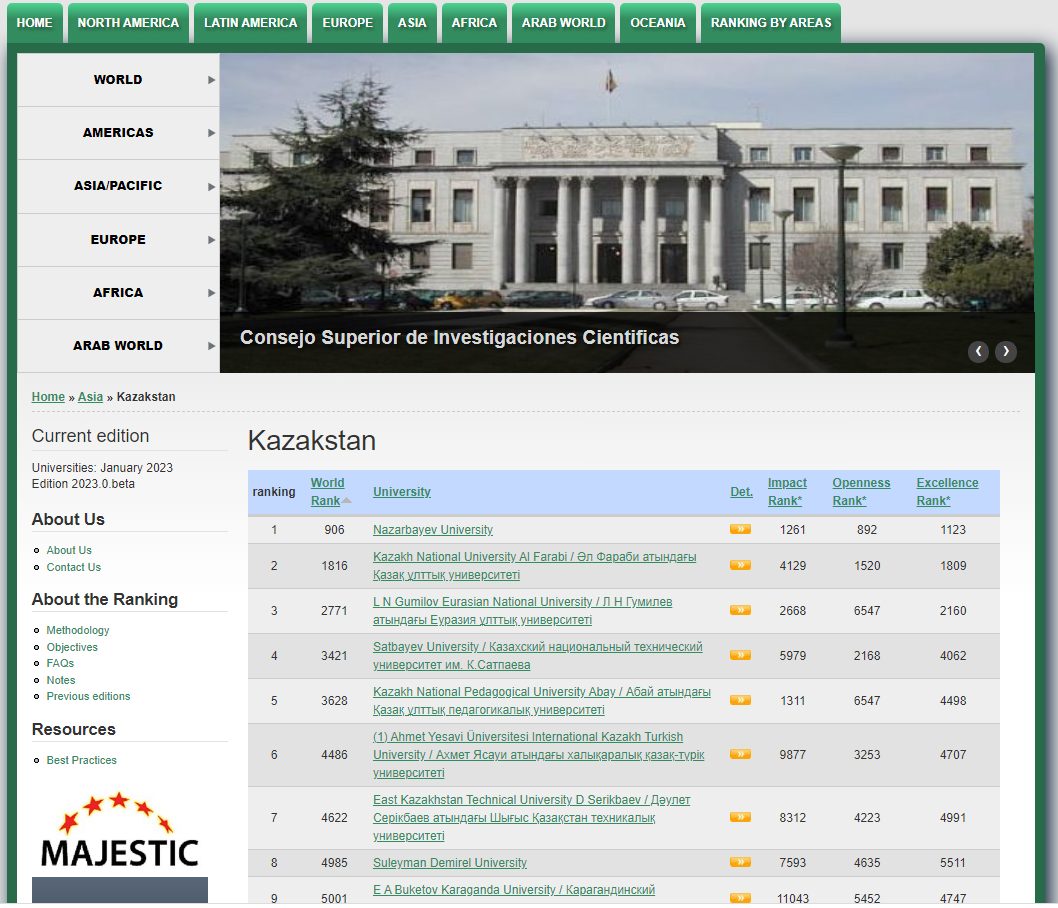Open the Contact Us link
1058x908 pixels.
[74, 567]
